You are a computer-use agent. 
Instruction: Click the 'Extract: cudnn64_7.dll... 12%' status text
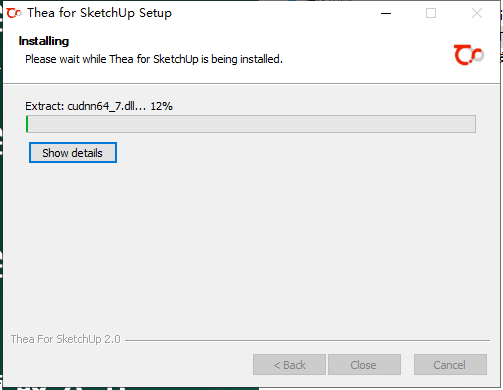pyautogui.click(x=99, y=106)
